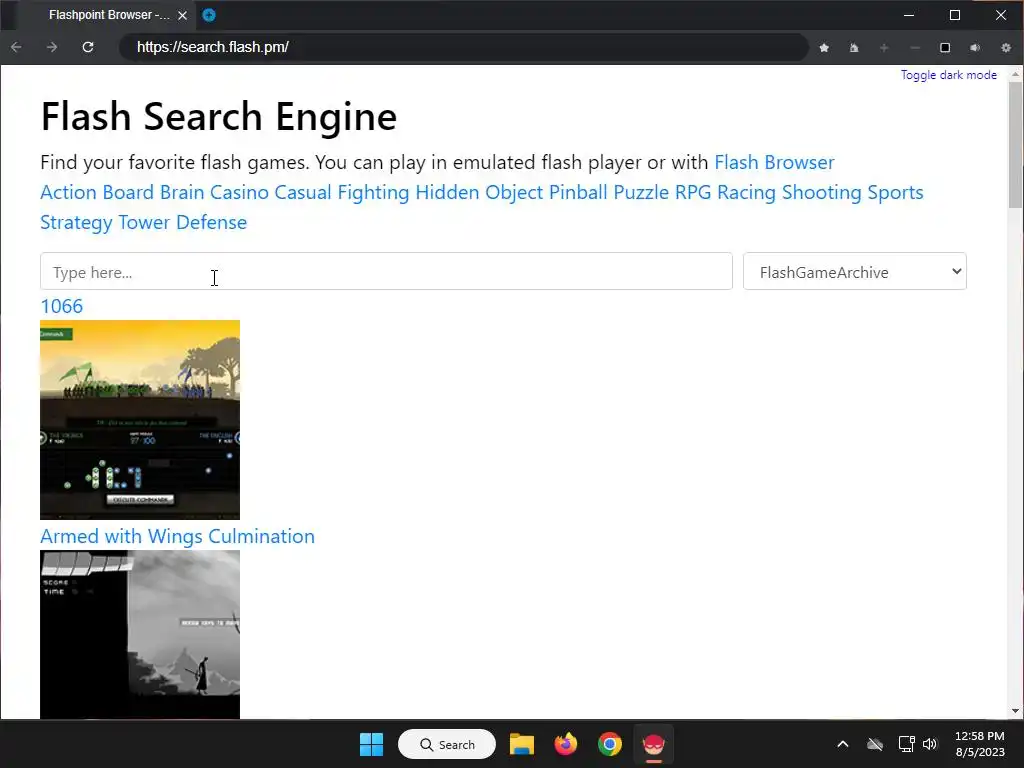Bookmark the page with the star icon
Image resolution: width=1024 pixels, height=768 pixels.
click(824, 48)
